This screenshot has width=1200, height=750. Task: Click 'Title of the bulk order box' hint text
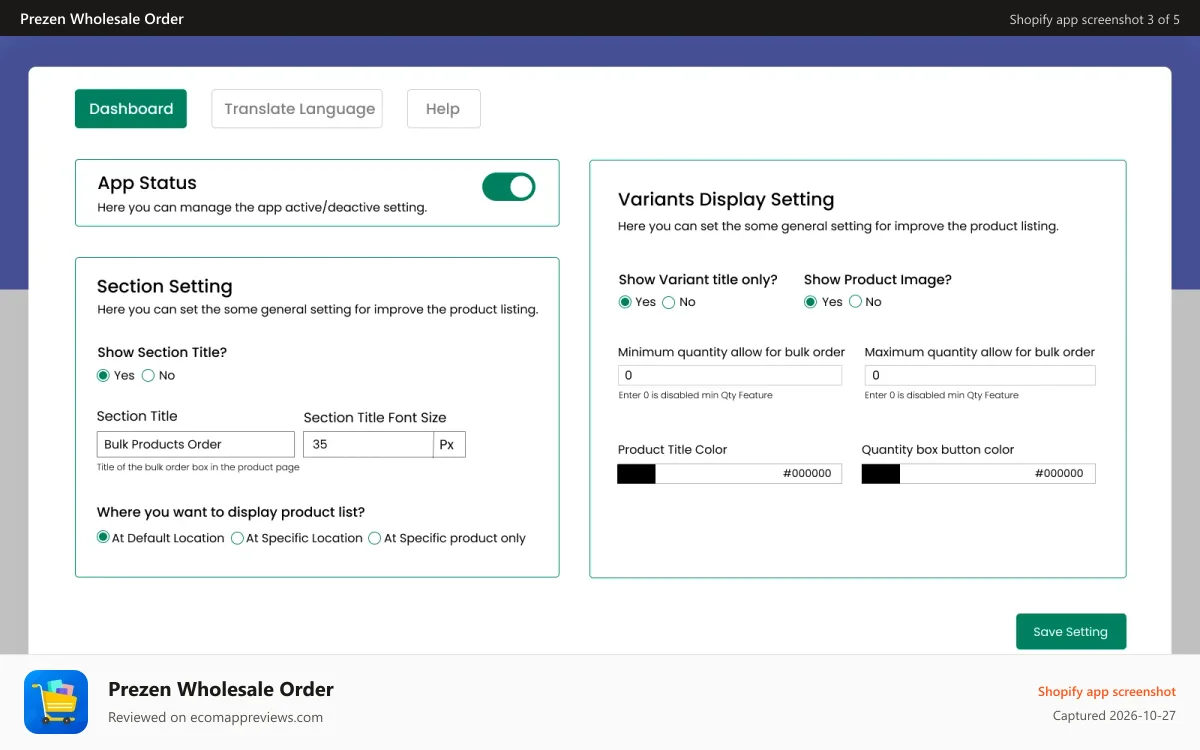pyautogui.click(x=198, y=467)
